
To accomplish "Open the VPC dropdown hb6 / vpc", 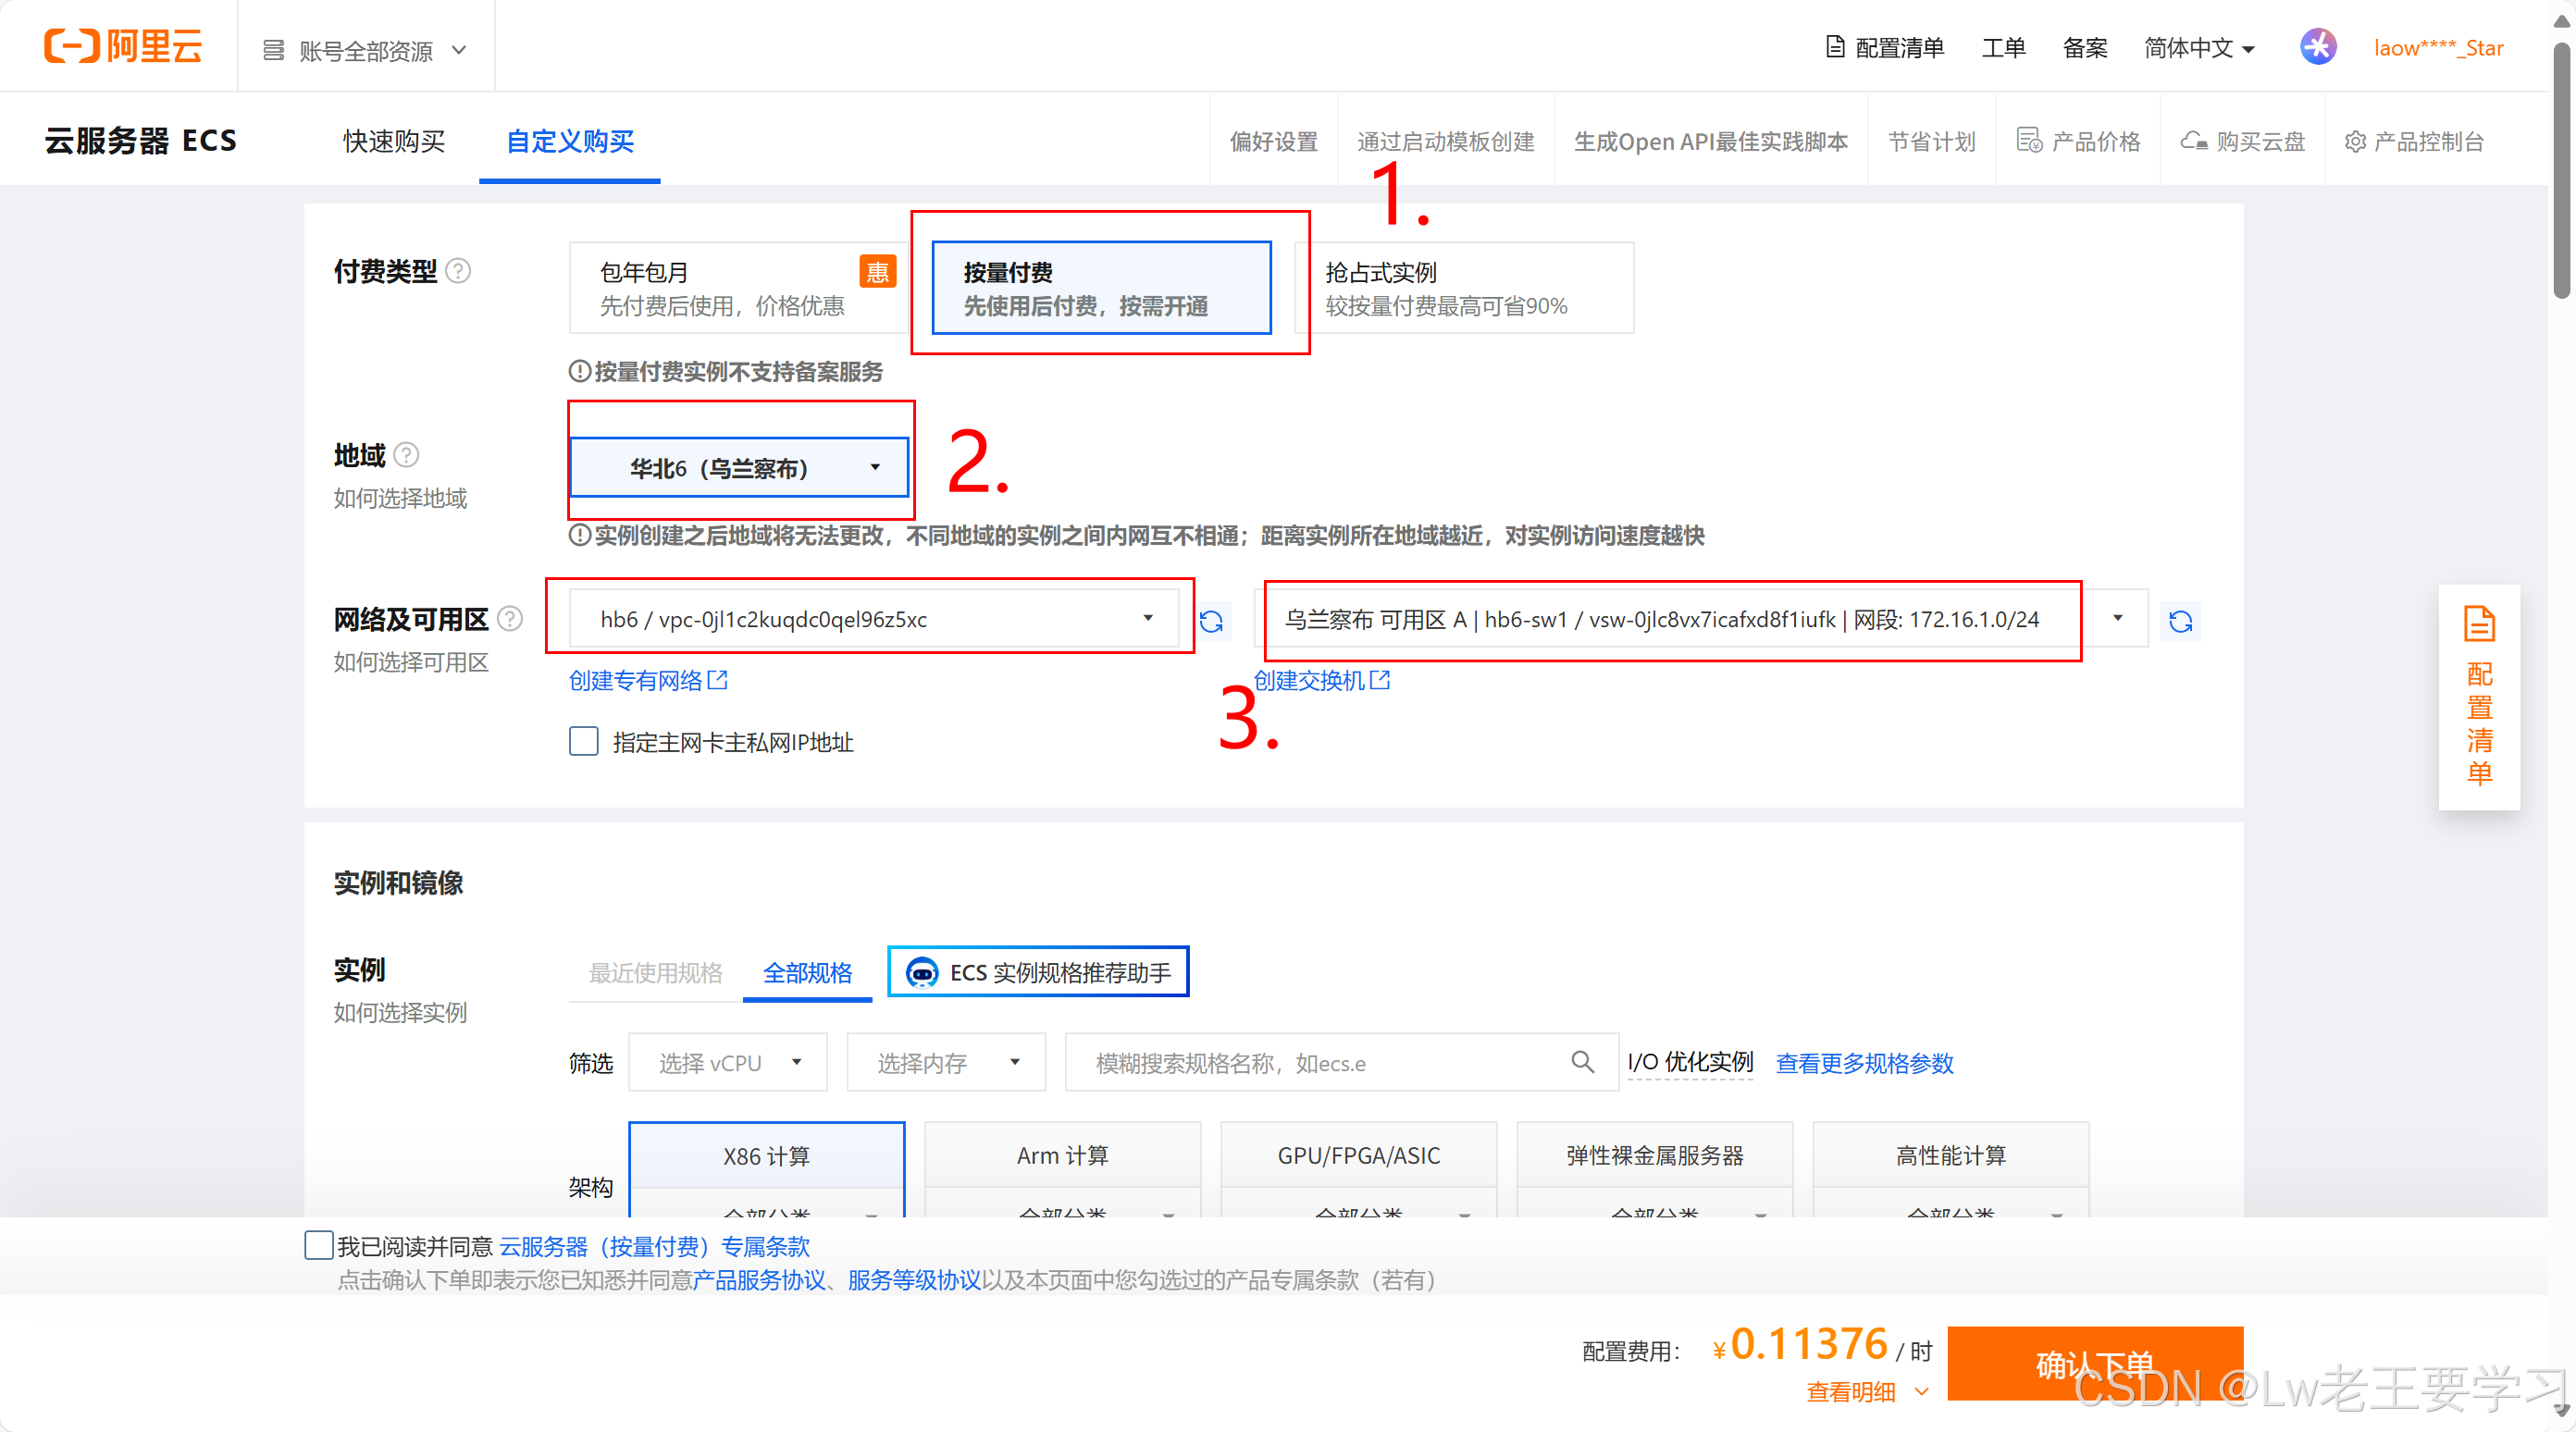I will [x=874, y=619].
